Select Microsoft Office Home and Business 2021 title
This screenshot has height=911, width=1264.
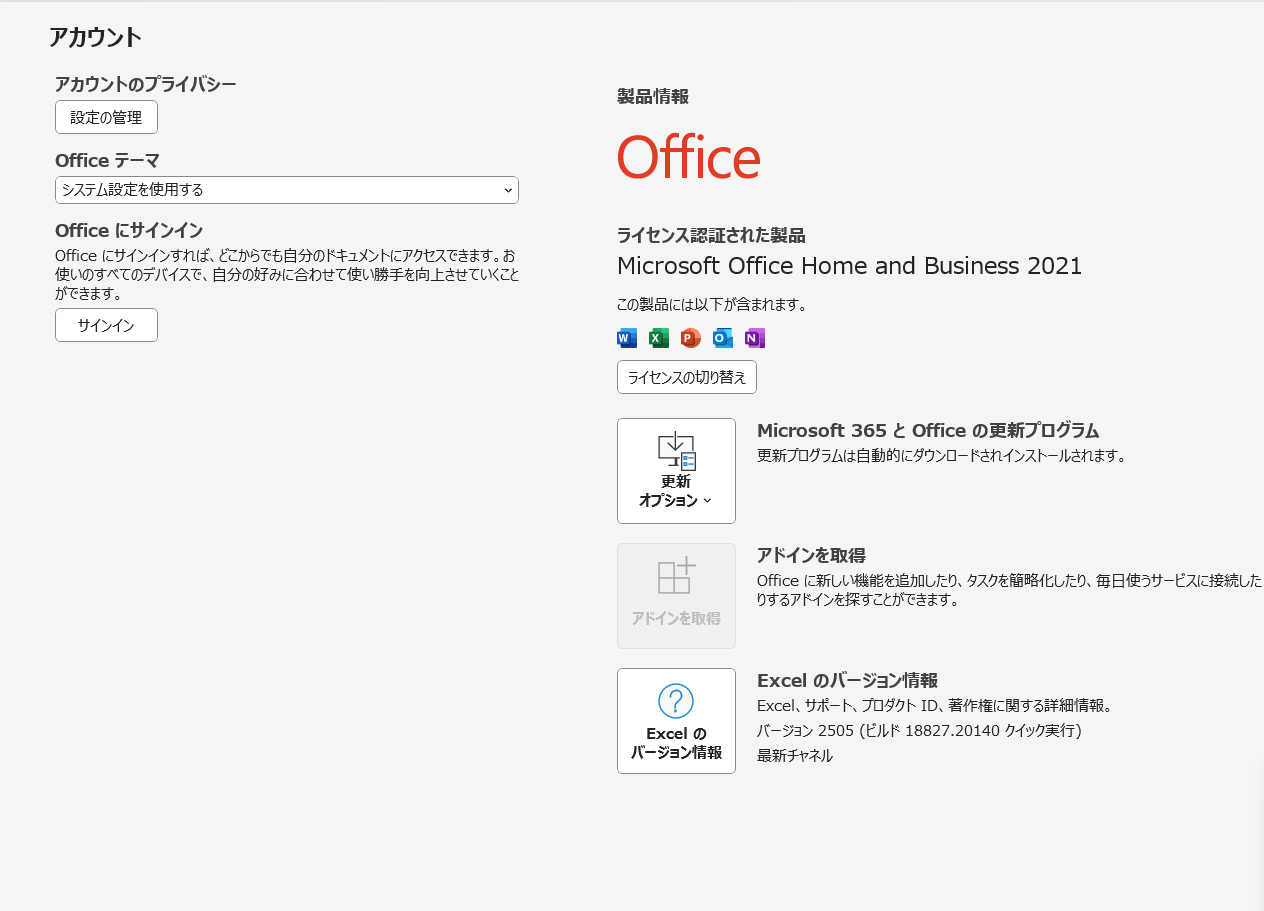850,266
